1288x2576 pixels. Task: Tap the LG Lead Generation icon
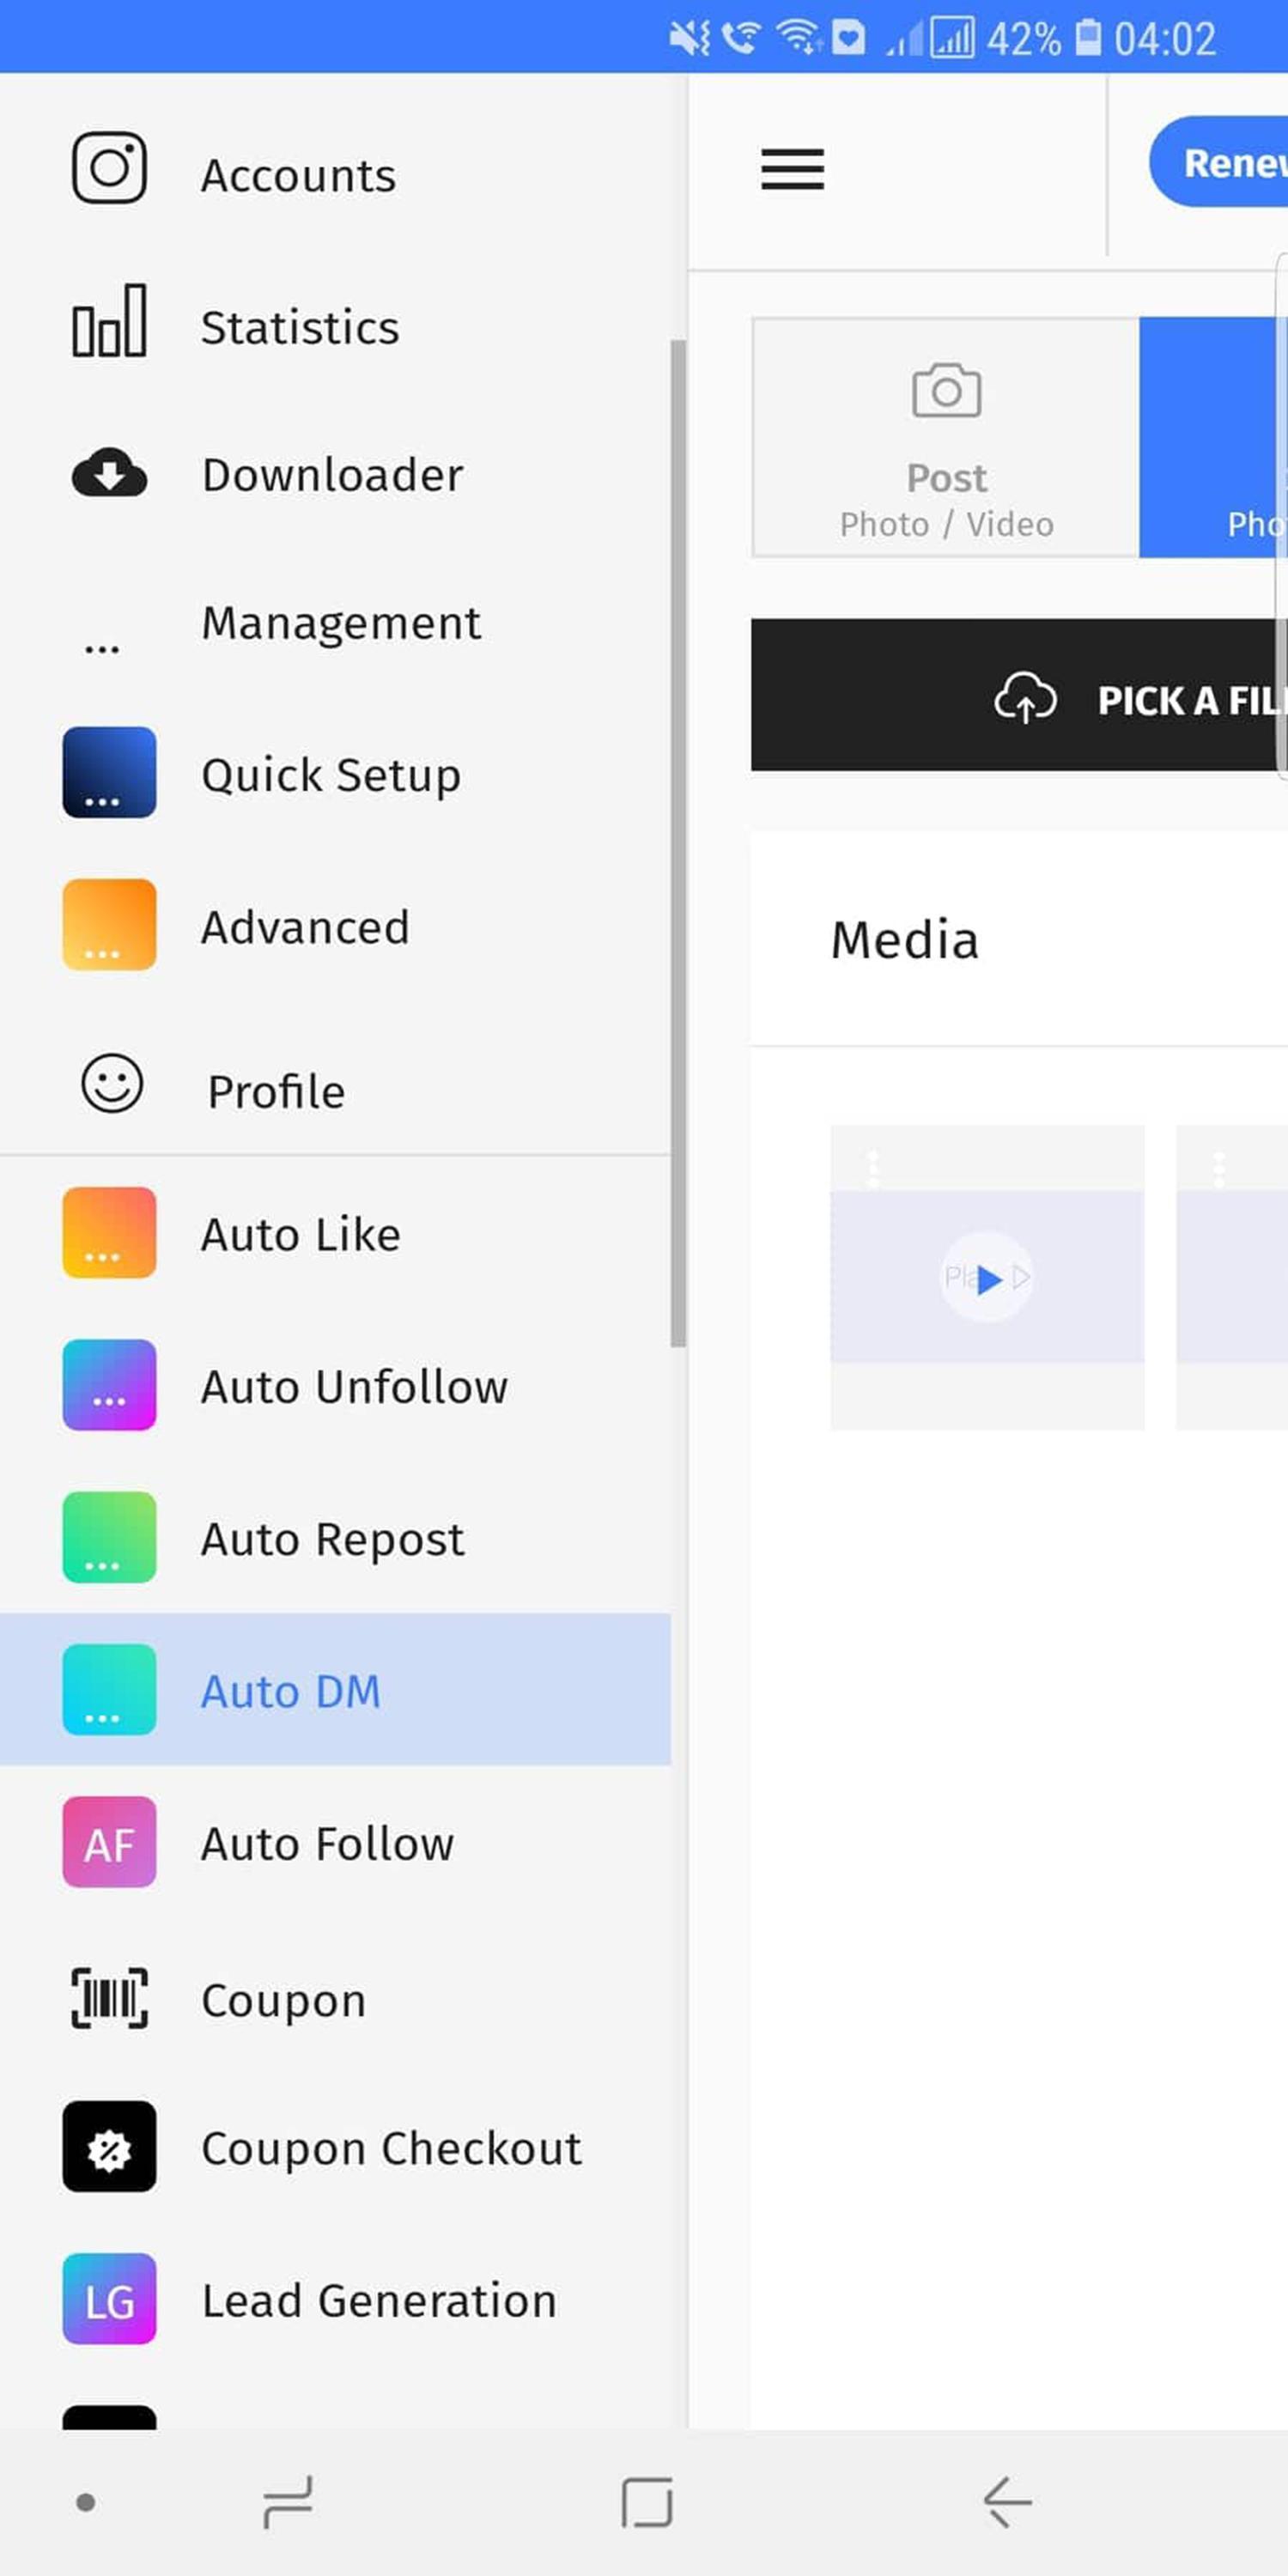tap(109, 2299)
